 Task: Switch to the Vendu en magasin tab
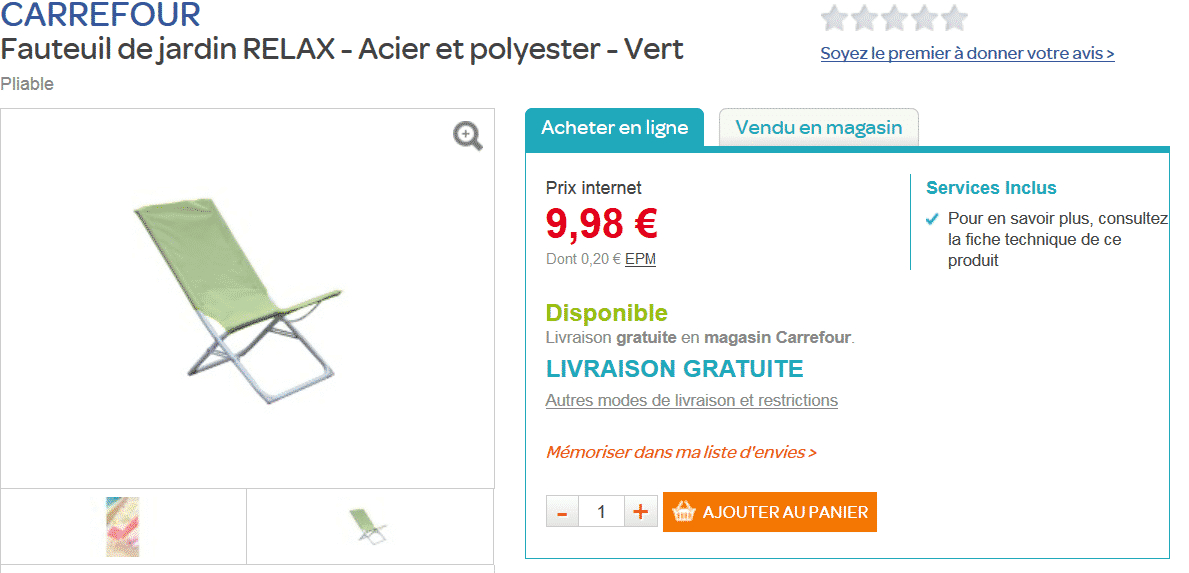819,127
